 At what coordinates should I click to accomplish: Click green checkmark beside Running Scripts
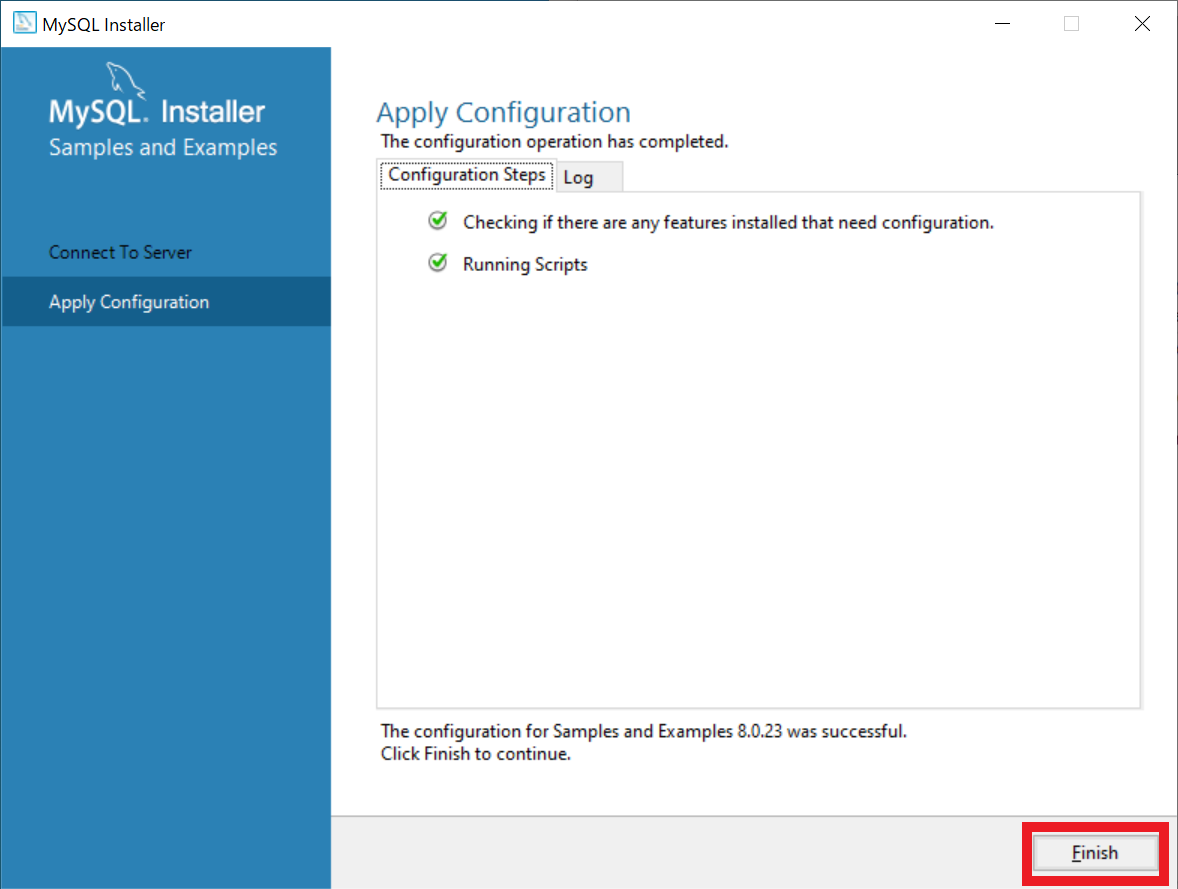(438, 262)
